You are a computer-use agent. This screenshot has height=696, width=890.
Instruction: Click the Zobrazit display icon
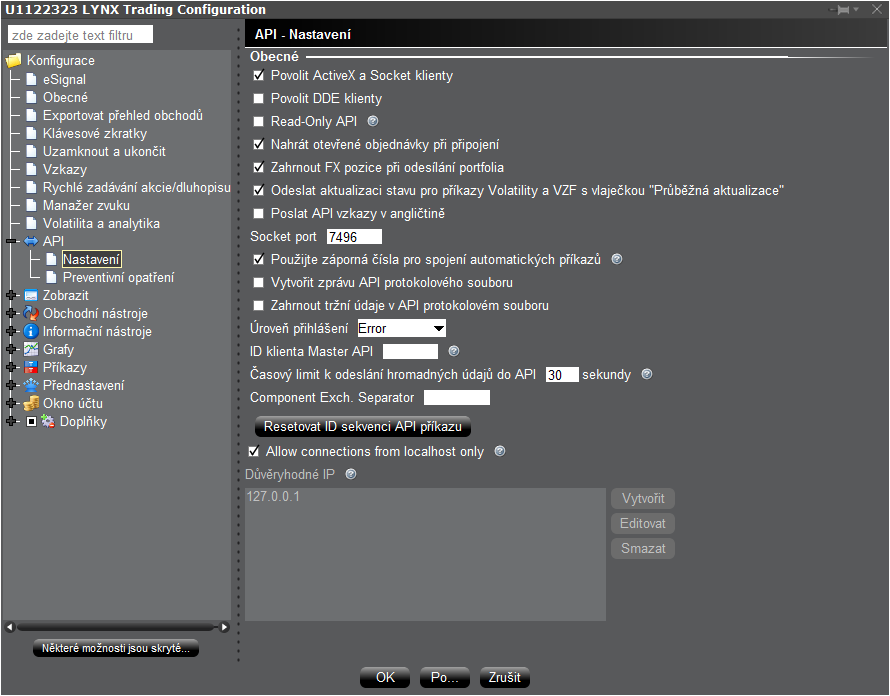pos(31,295)
